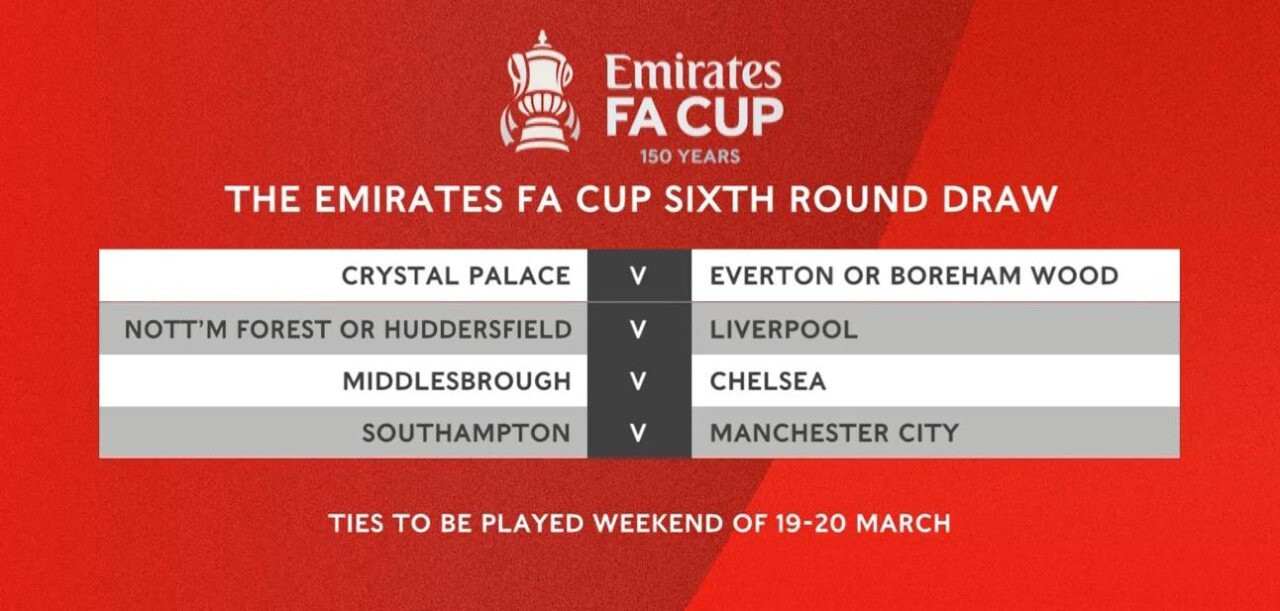1280x611 pixels.
Task: Click the V between Crystal Palace and Everton
Action: click(639, 276)
